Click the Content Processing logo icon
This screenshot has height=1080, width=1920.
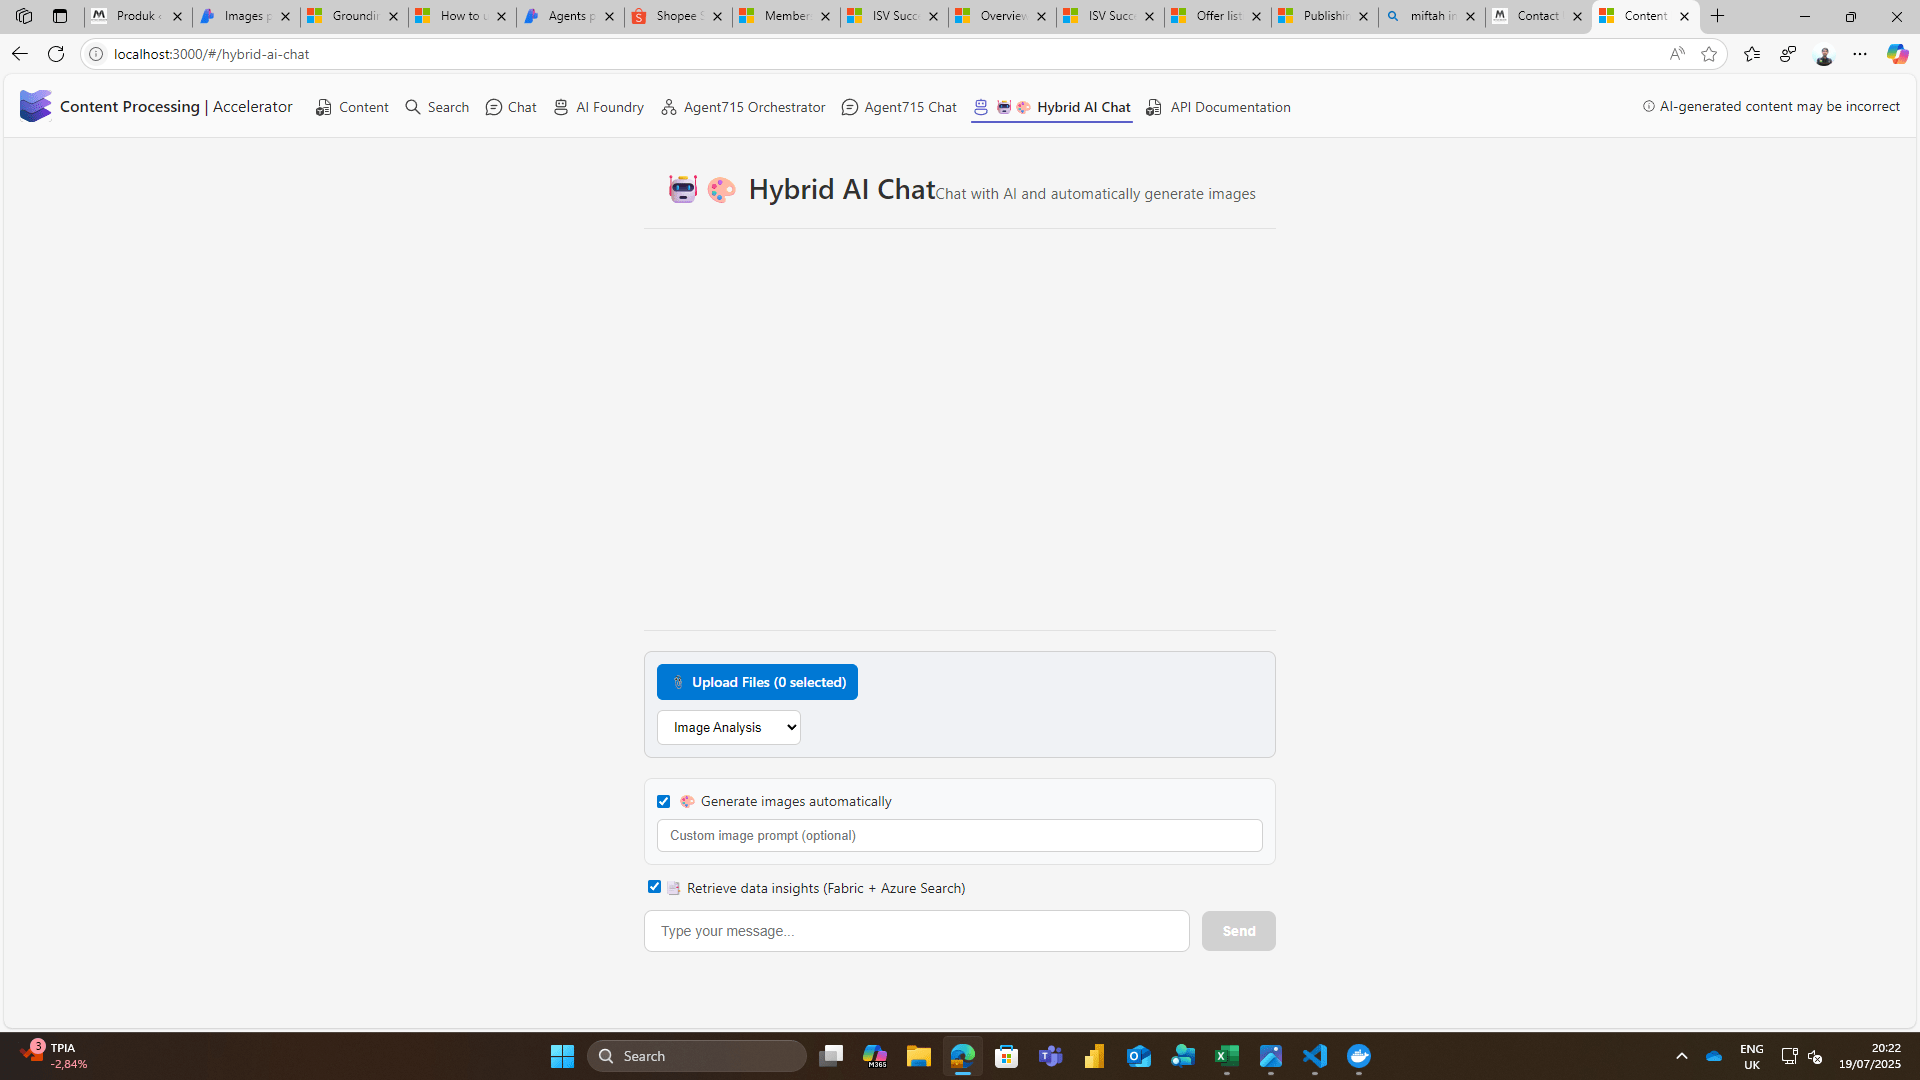click(36, 105)
